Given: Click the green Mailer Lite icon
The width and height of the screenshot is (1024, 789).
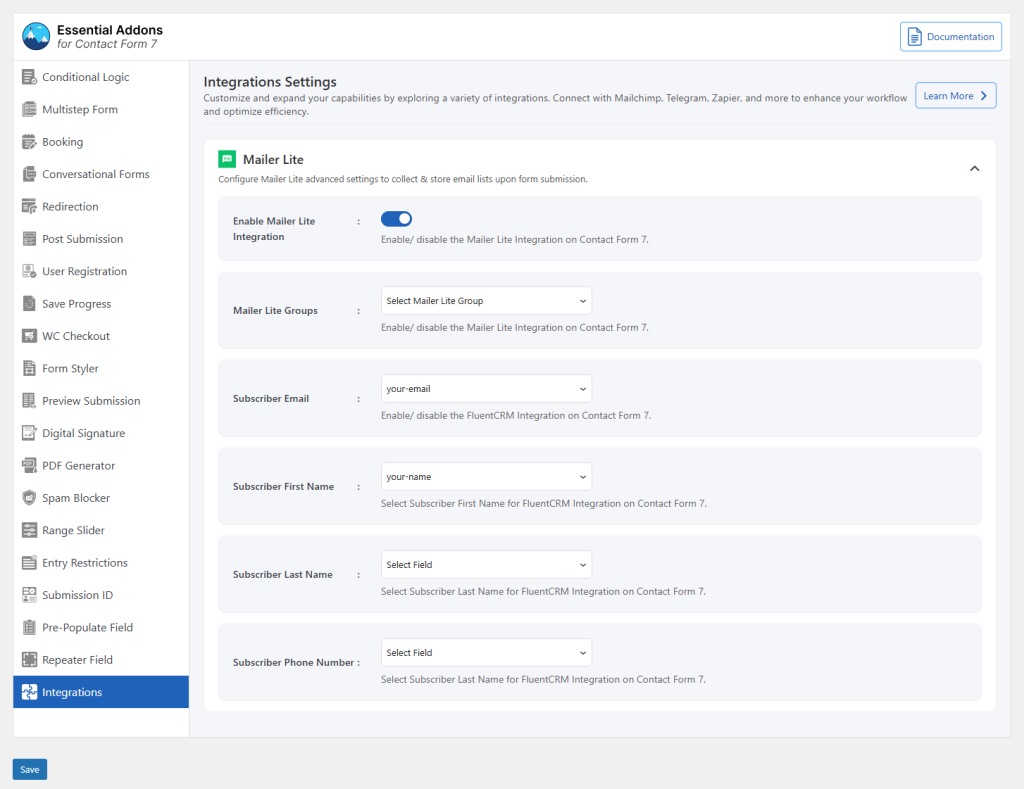Looking at the screenshot, I should tap(227, 159).
